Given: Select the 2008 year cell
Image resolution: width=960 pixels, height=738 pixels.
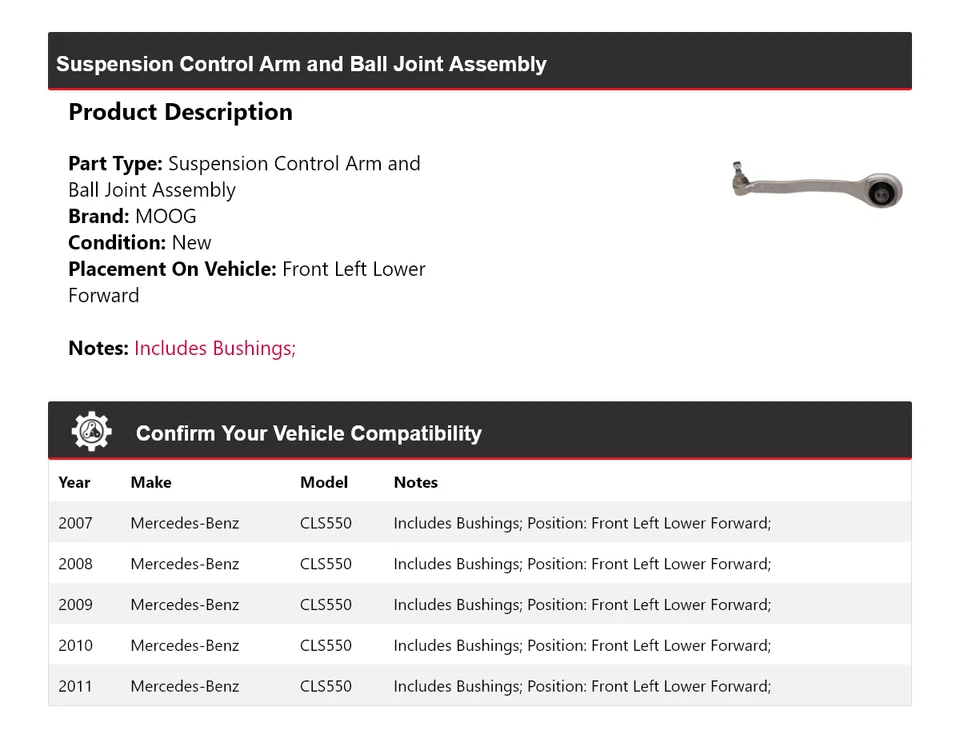Looking at the screenshot, I should pyautogui.click(x=75, y=564).
